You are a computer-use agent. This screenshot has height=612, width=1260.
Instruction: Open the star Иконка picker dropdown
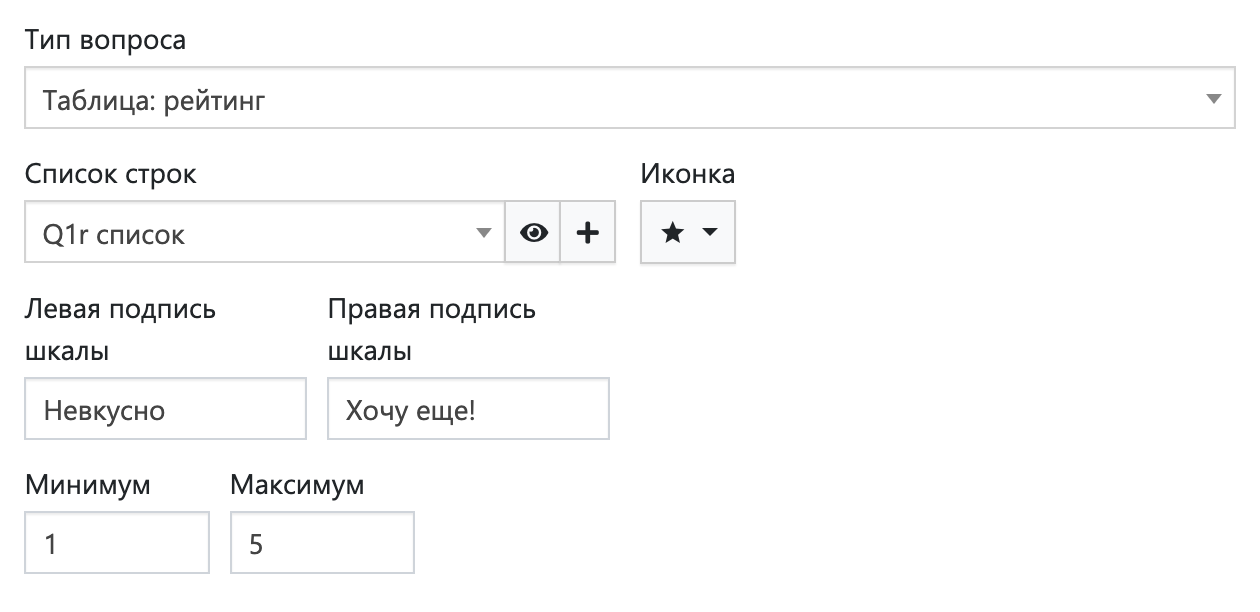pyautogui.click(x=688, y=233)
